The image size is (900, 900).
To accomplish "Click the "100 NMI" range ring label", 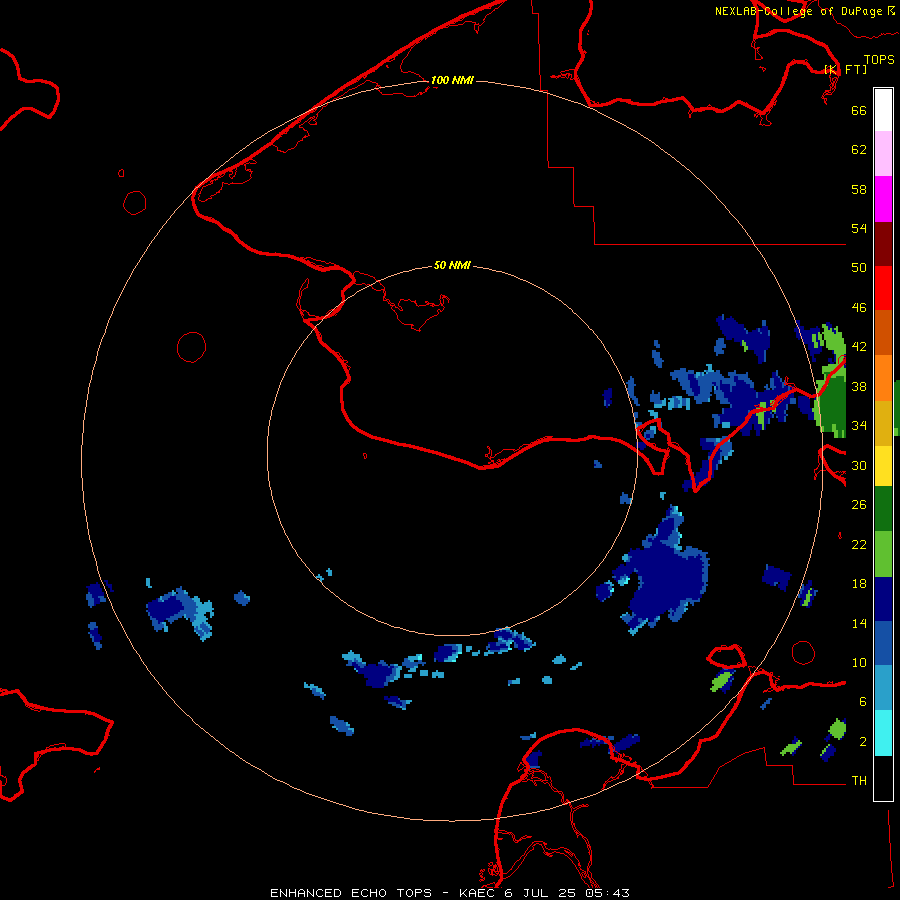I will tap(452, 80).
